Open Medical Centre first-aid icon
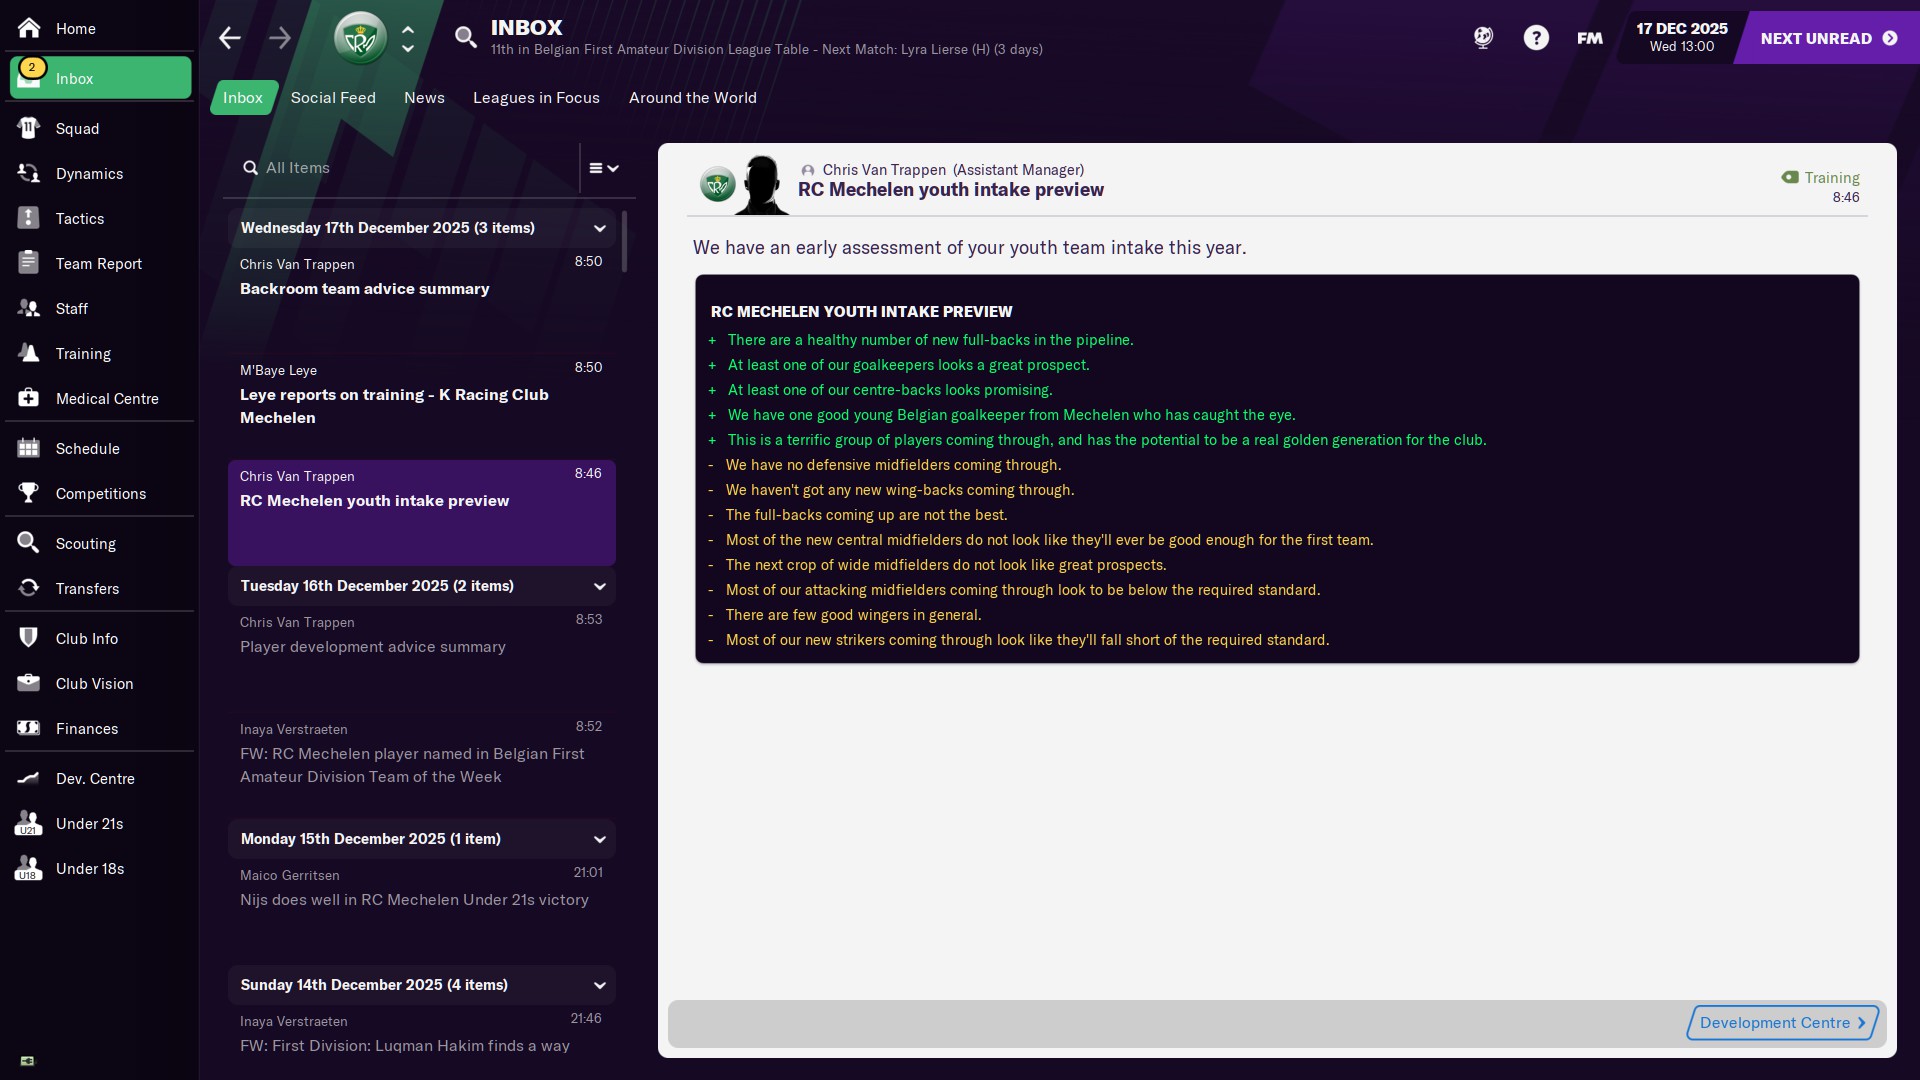This screenshot has height=1080, width=1920. (x=28, y=398)
